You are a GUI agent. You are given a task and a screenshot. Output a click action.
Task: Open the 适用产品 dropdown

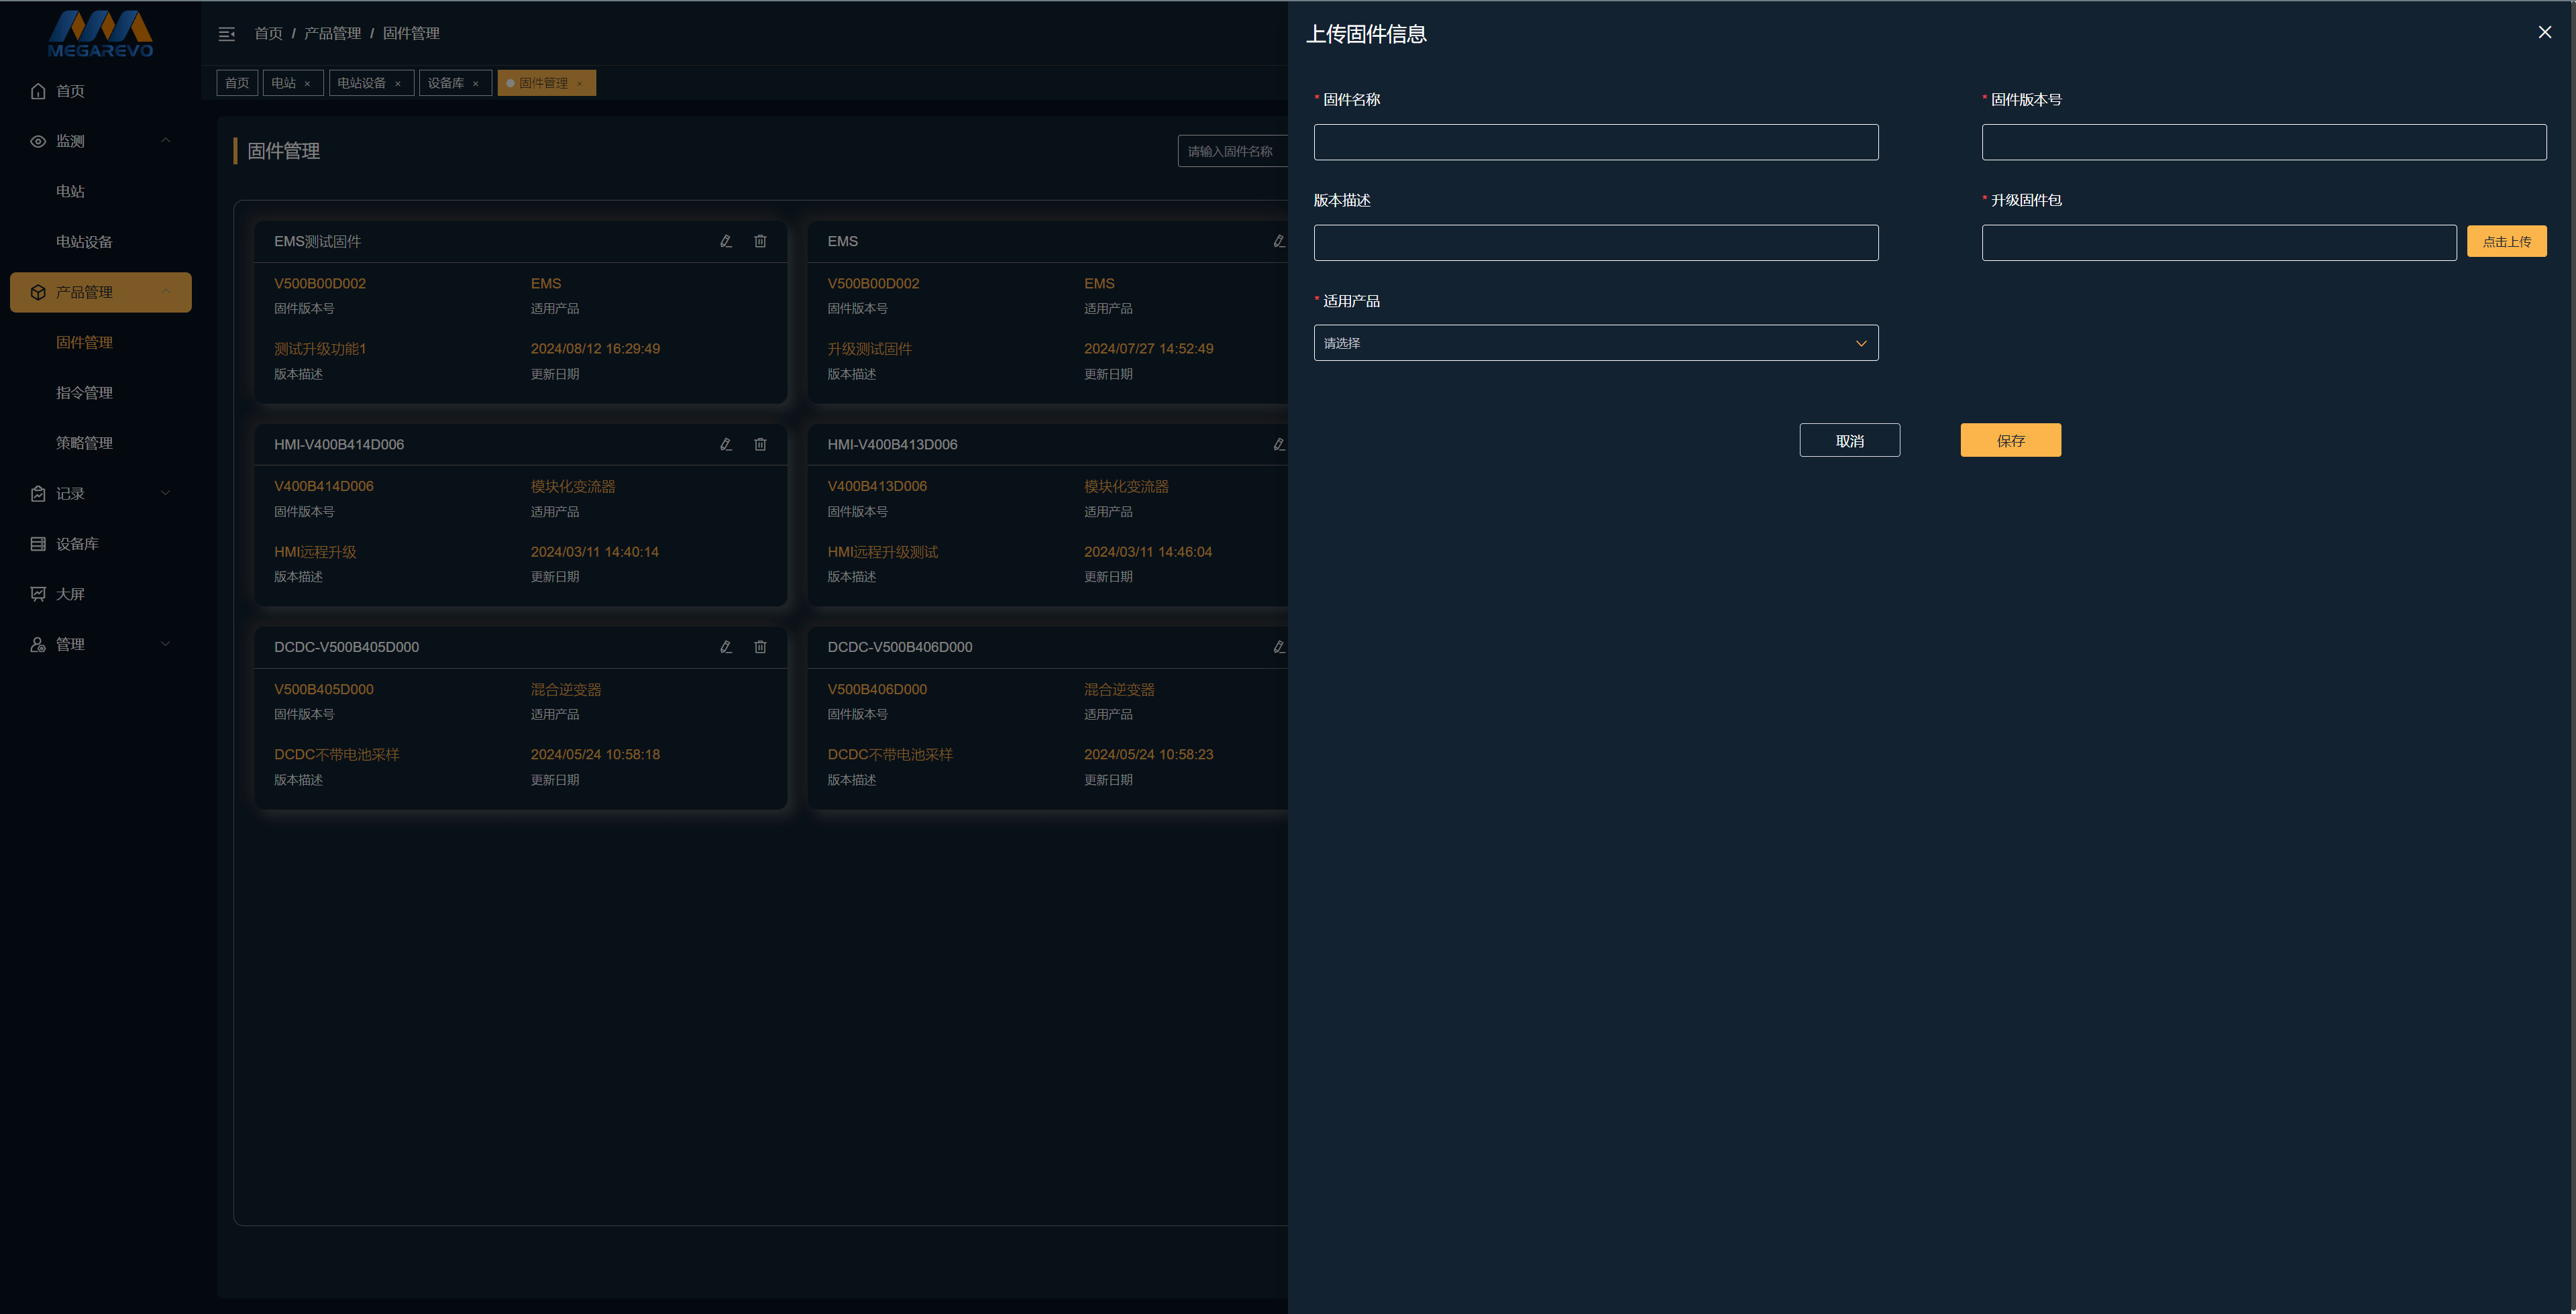tap(1596, 343)
